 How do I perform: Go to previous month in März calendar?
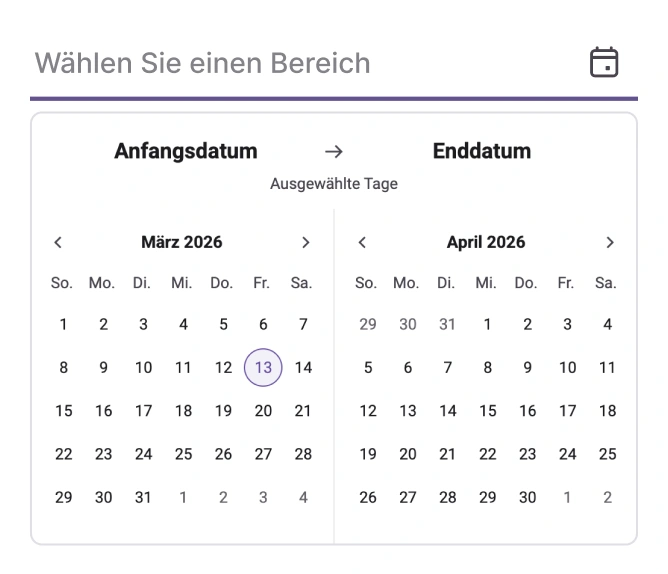[58, 242]
